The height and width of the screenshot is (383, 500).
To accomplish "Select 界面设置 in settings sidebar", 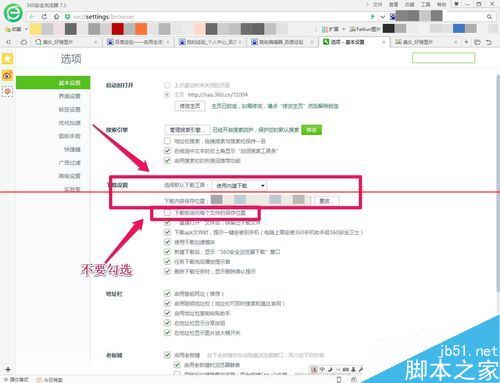I will click(70, 96).
